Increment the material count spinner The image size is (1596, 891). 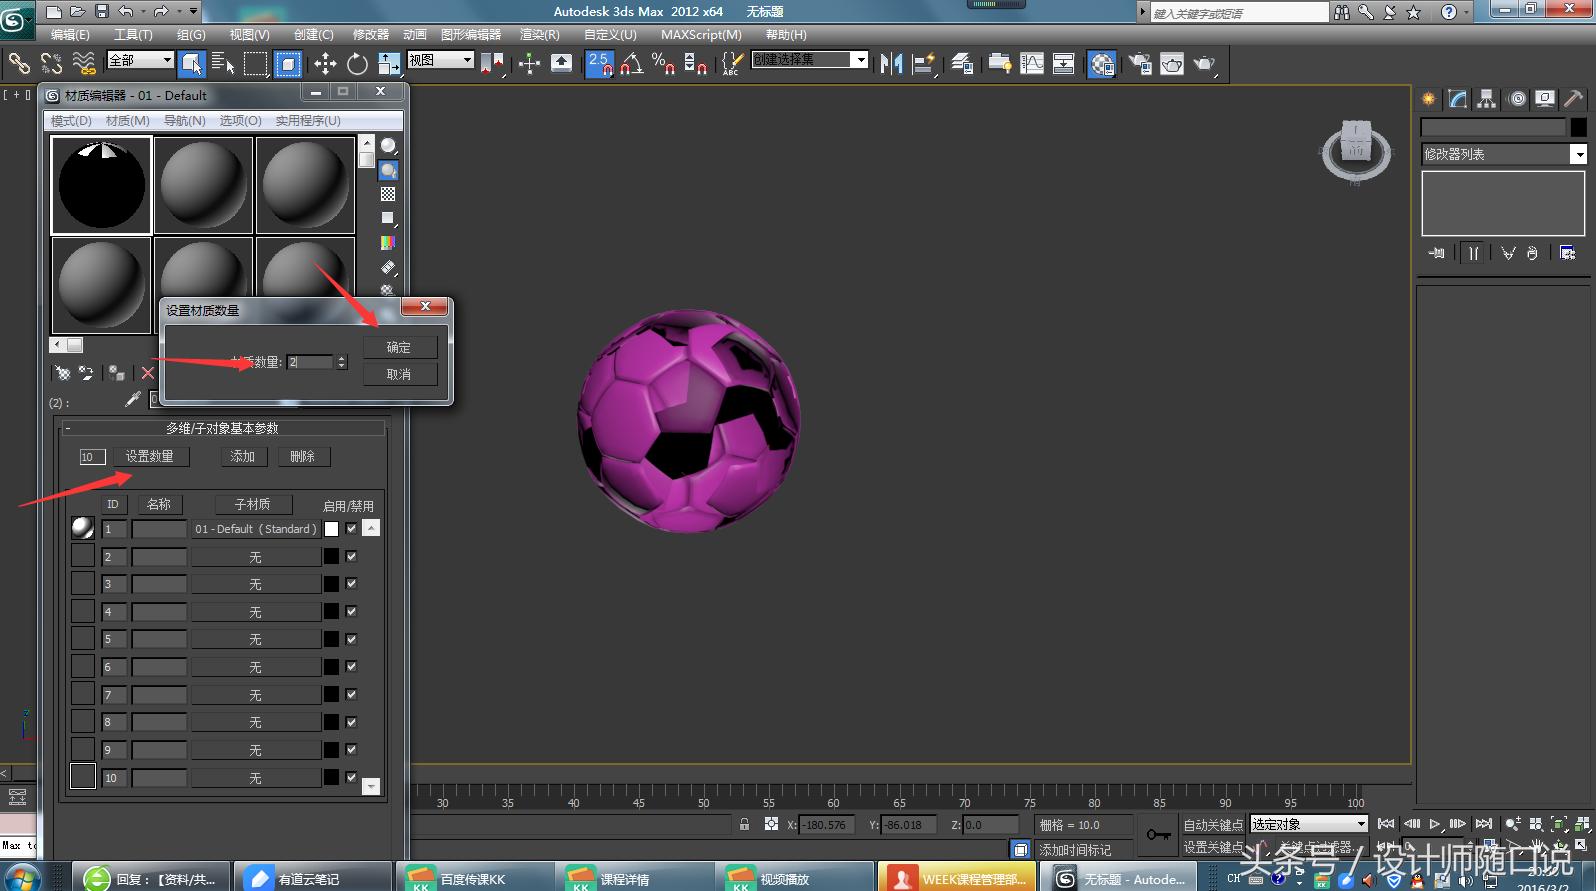(x=342, y=358)
